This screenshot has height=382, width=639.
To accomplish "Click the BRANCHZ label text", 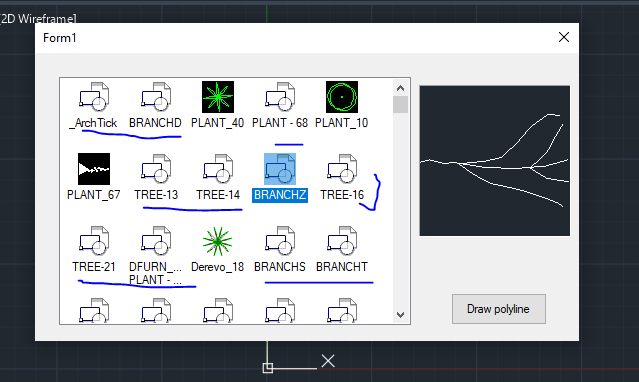I will click(x=280, y=195).
